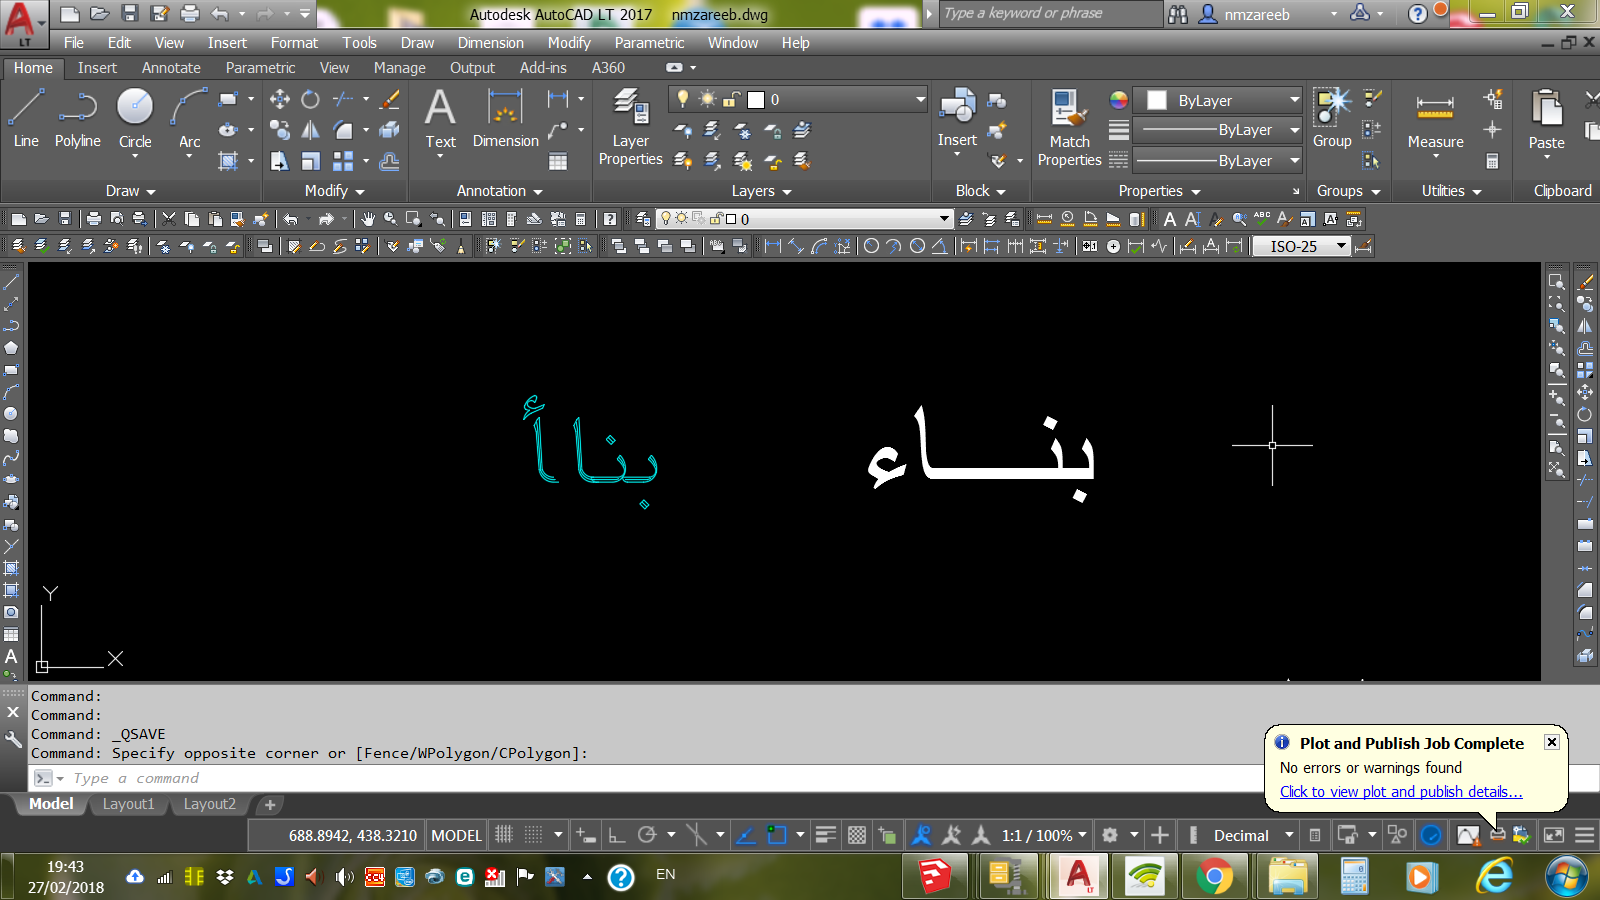1600x900 pixels.
Task: Open the Format menu
Action: click(294, 42)
